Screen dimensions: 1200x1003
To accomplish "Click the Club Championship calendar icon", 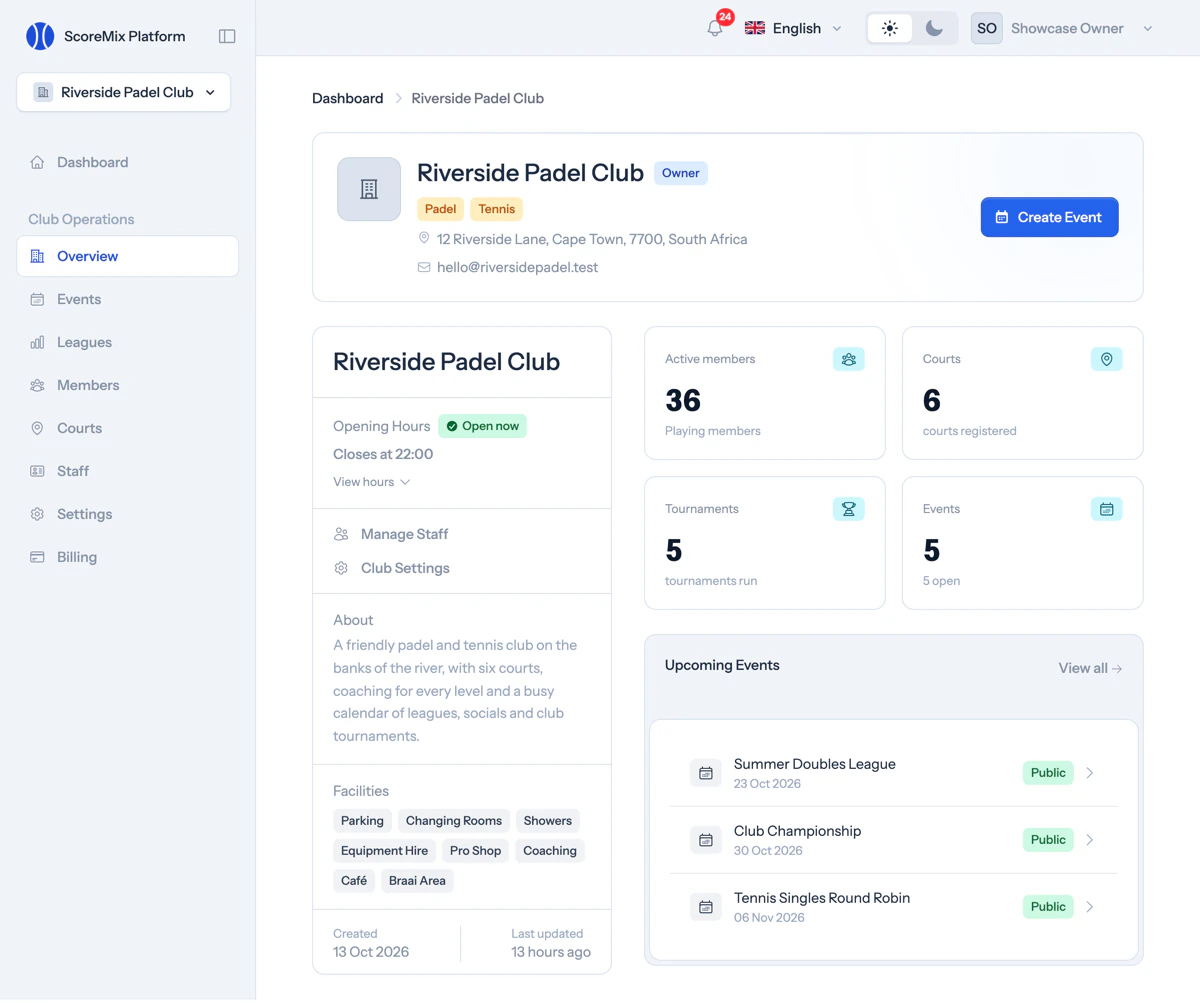I will click(706, 840).
